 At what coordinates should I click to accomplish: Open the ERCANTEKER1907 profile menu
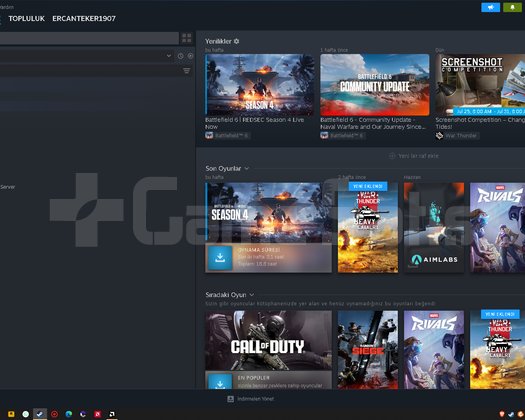[84, 18]
